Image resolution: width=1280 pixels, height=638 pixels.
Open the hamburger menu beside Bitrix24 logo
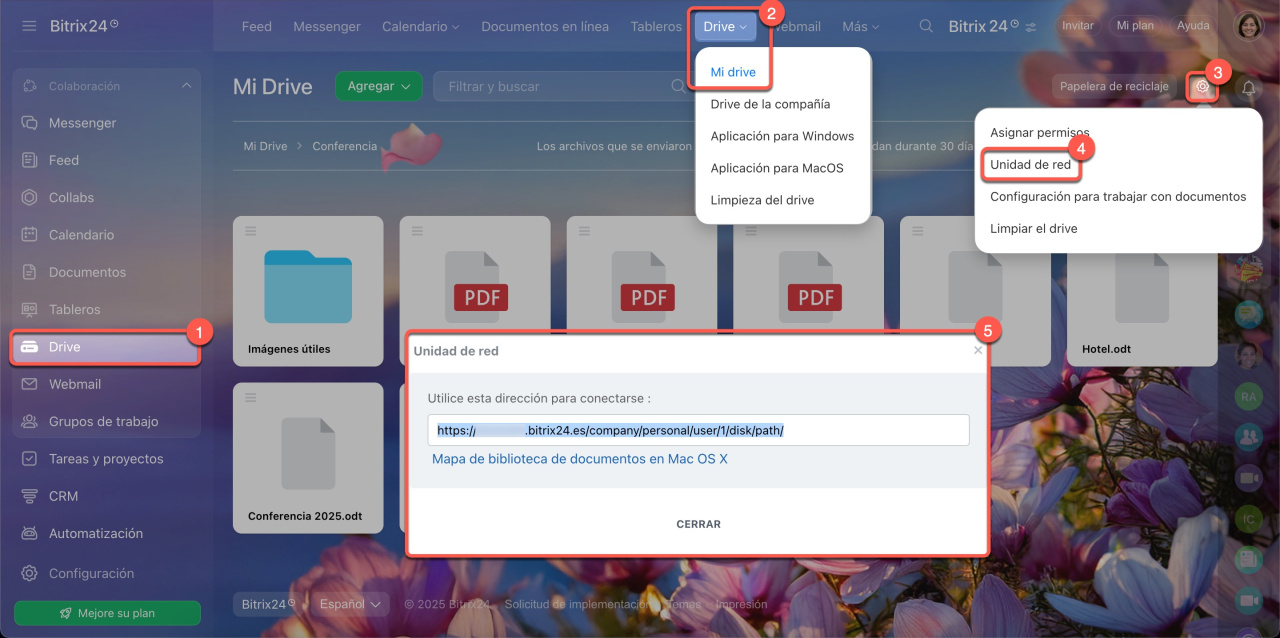[x=29, y=25]
